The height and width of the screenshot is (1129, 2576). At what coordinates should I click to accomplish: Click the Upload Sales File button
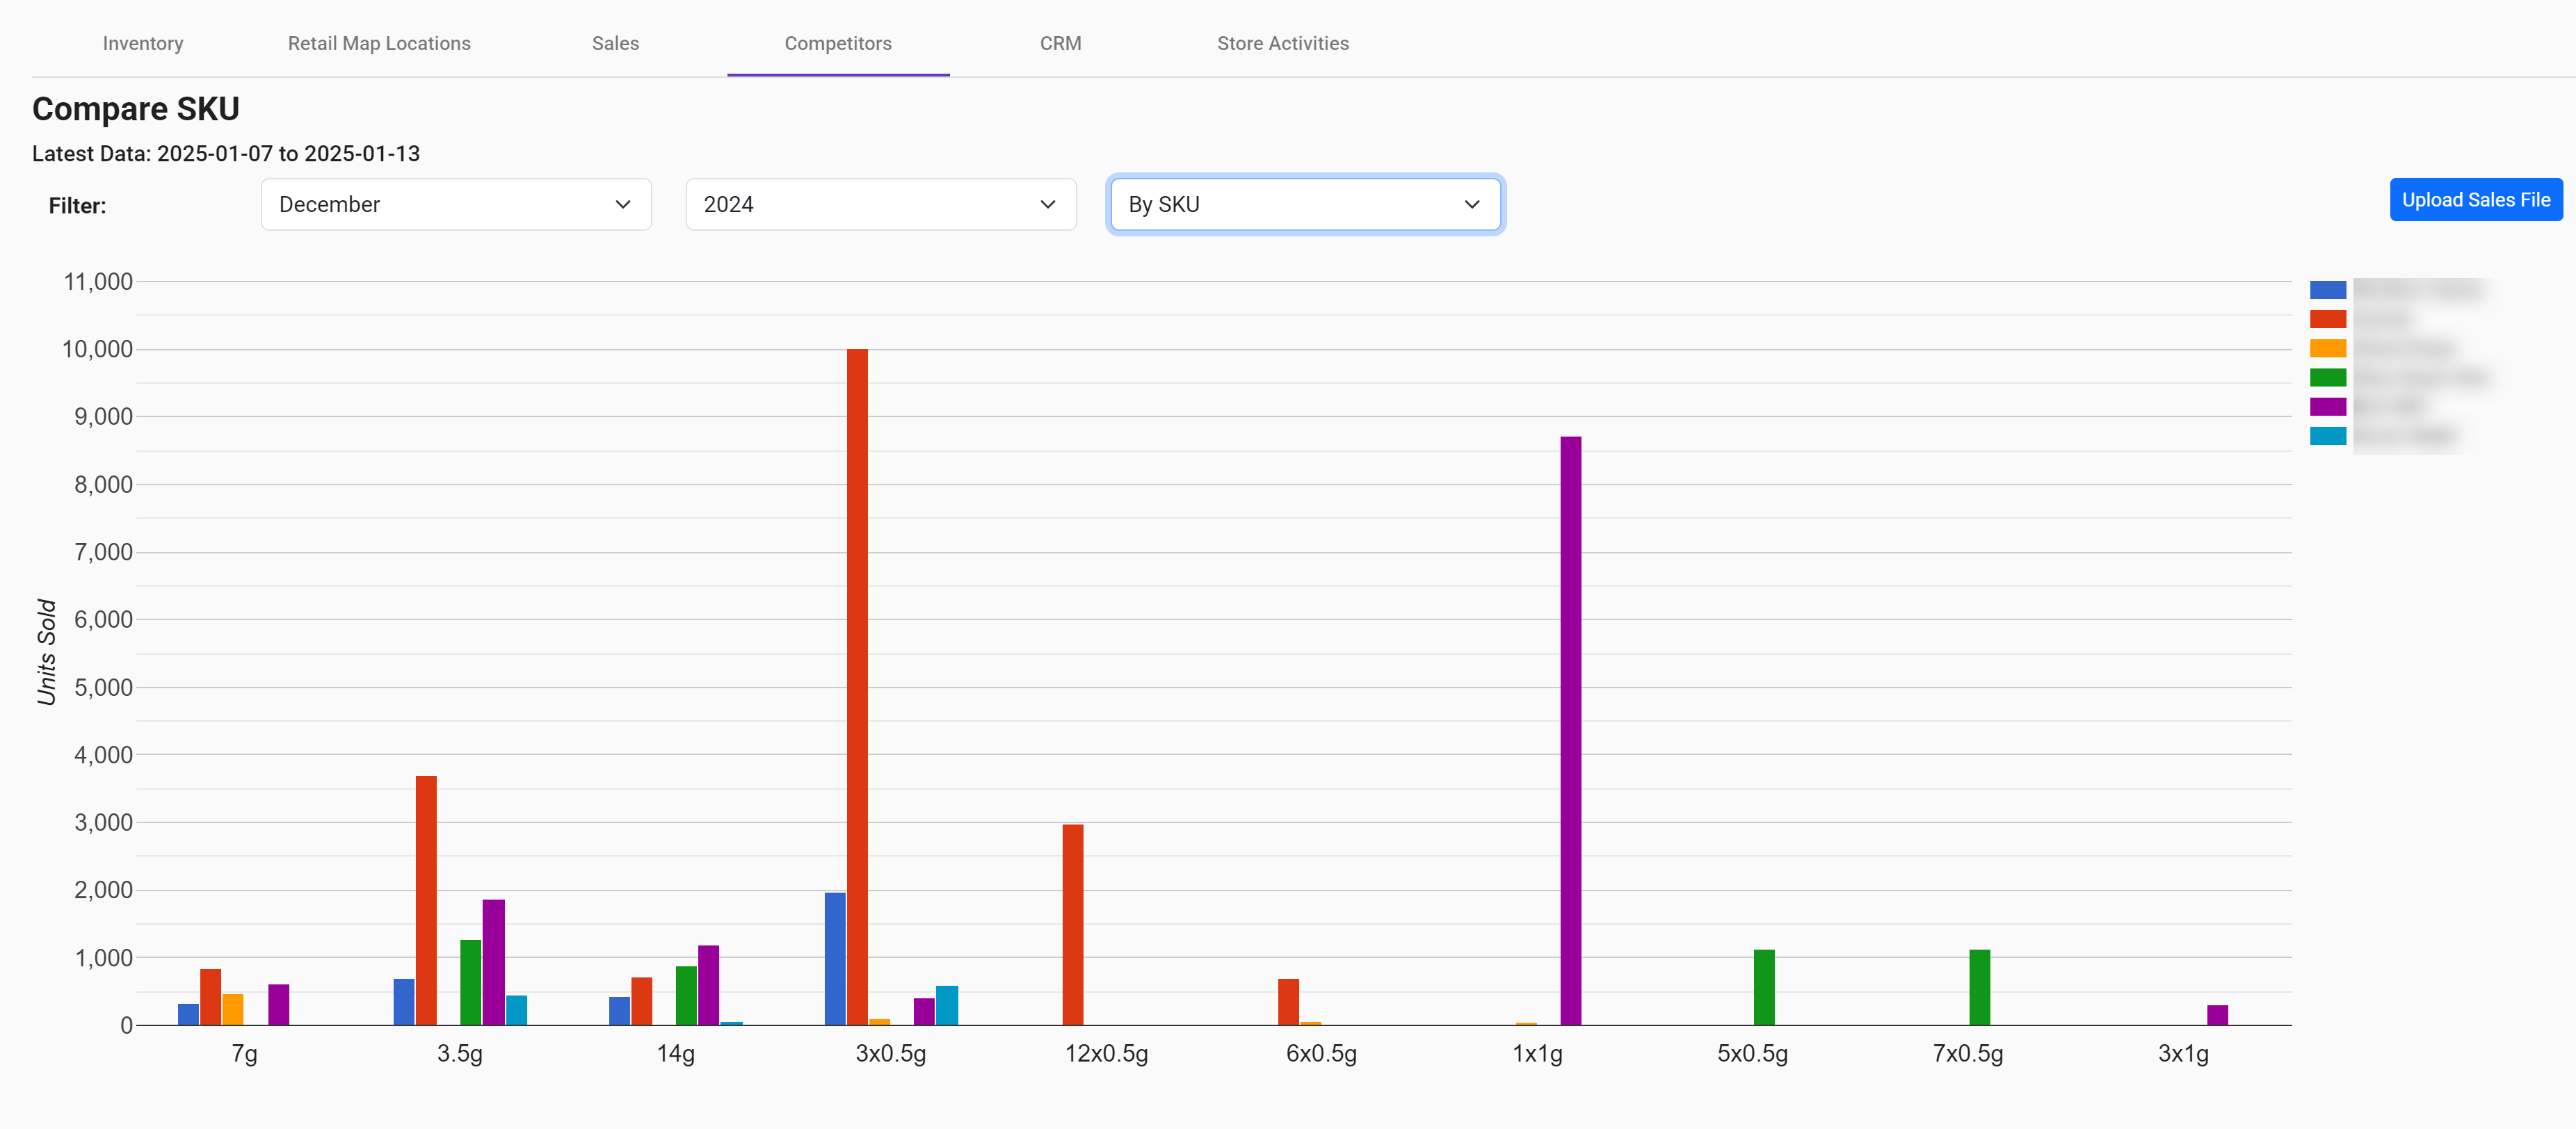tap(2475, 200)
